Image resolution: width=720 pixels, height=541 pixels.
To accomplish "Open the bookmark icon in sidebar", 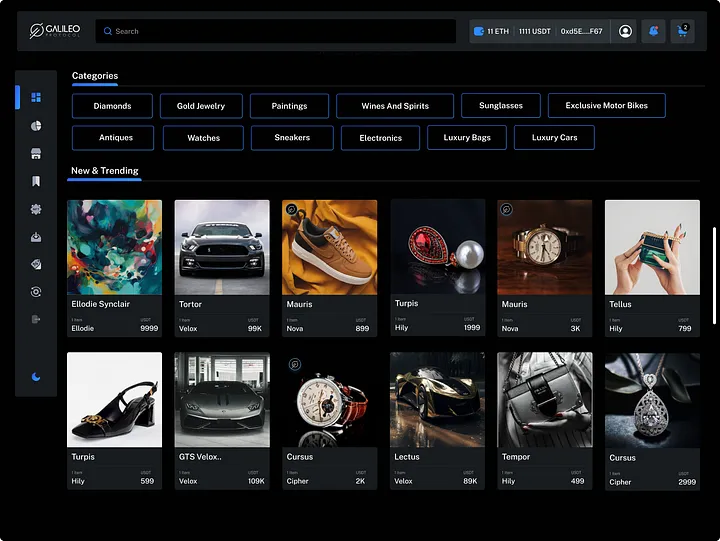I will point(36,181).
